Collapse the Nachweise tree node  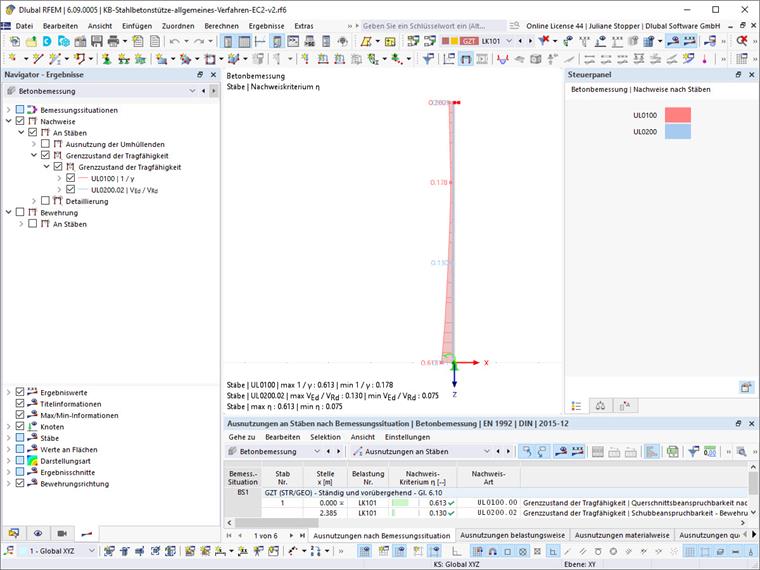tap(8, 121)
